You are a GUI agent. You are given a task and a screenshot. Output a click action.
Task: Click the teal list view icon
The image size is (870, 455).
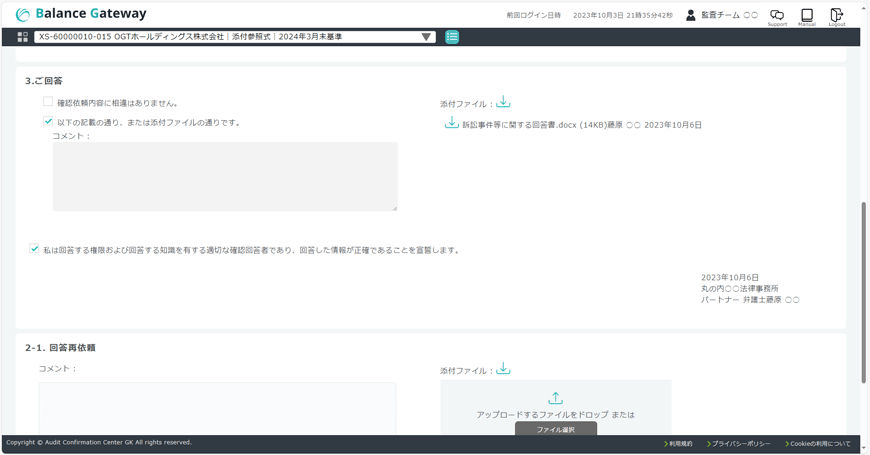452,37
